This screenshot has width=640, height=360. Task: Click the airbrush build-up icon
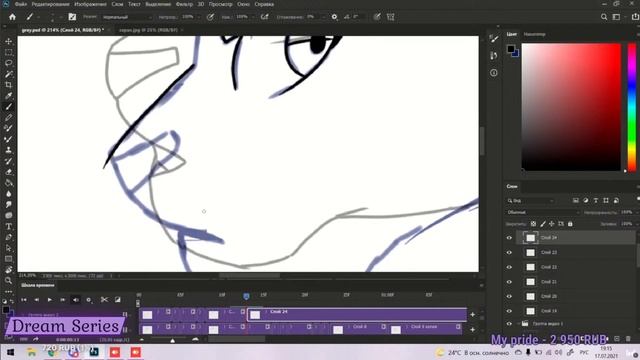click(x=265, y=17)
